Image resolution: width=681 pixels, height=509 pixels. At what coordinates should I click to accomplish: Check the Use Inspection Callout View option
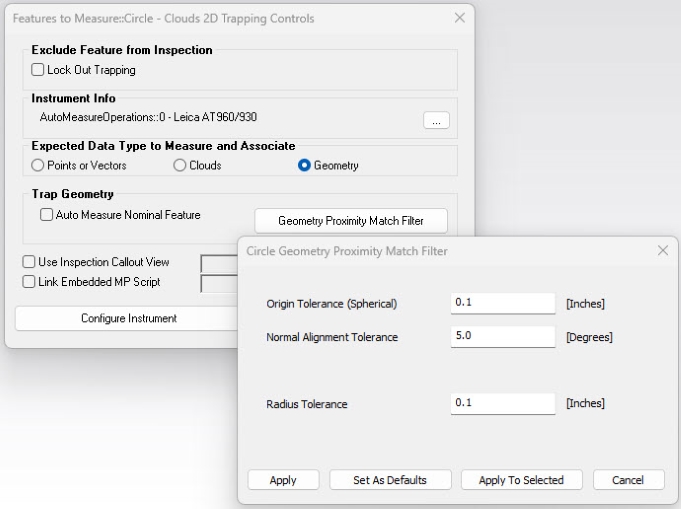click(x=29, y=262)
